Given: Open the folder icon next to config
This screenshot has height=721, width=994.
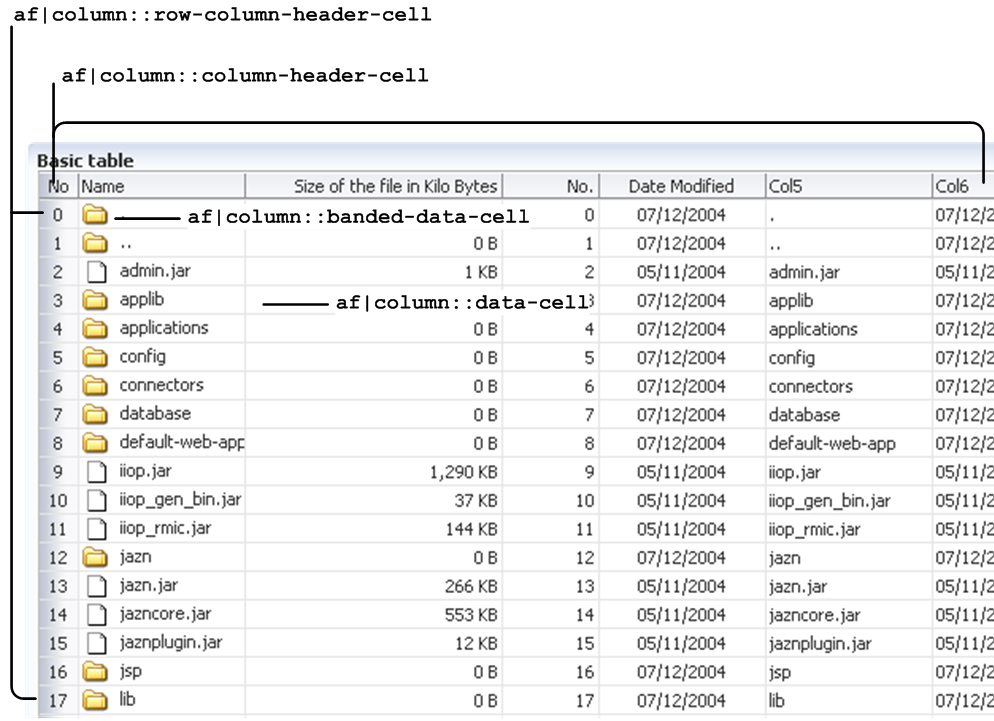Looking at the screenshot, I should [x=95, y=356].
